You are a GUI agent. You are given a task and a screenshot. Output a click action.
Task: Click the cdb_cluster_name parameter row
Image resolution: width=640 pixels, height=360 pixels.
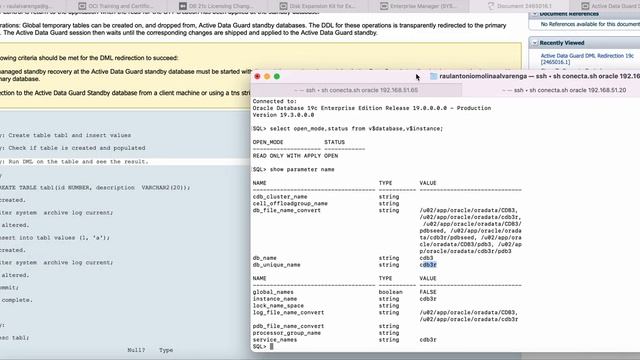326,197
